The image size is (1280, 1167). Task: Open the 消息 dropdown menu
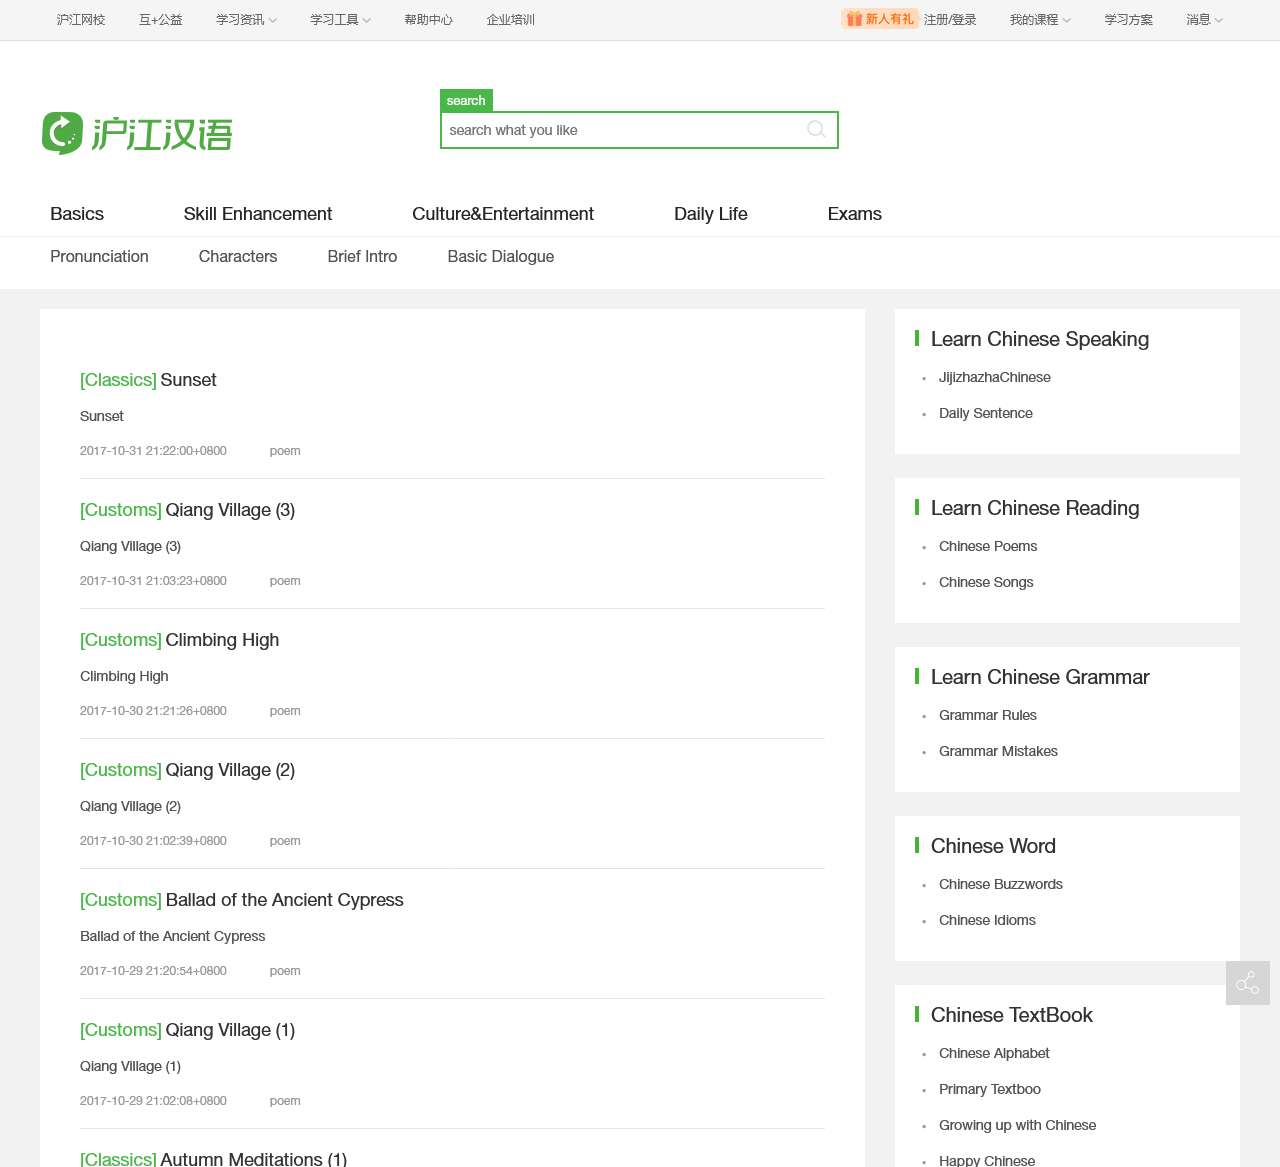[x=1199, y=19]
